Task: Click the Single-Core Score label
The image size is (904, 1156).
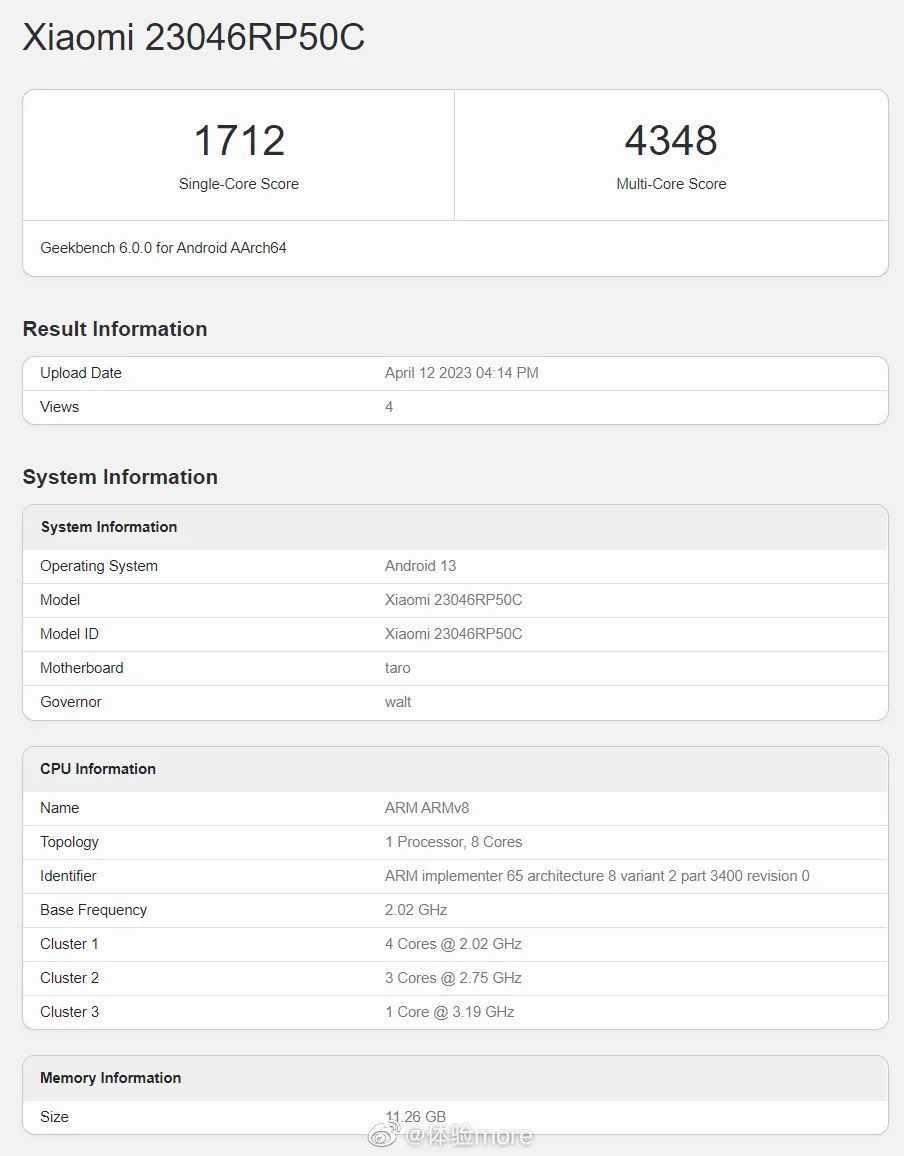Action: point(239,184)
